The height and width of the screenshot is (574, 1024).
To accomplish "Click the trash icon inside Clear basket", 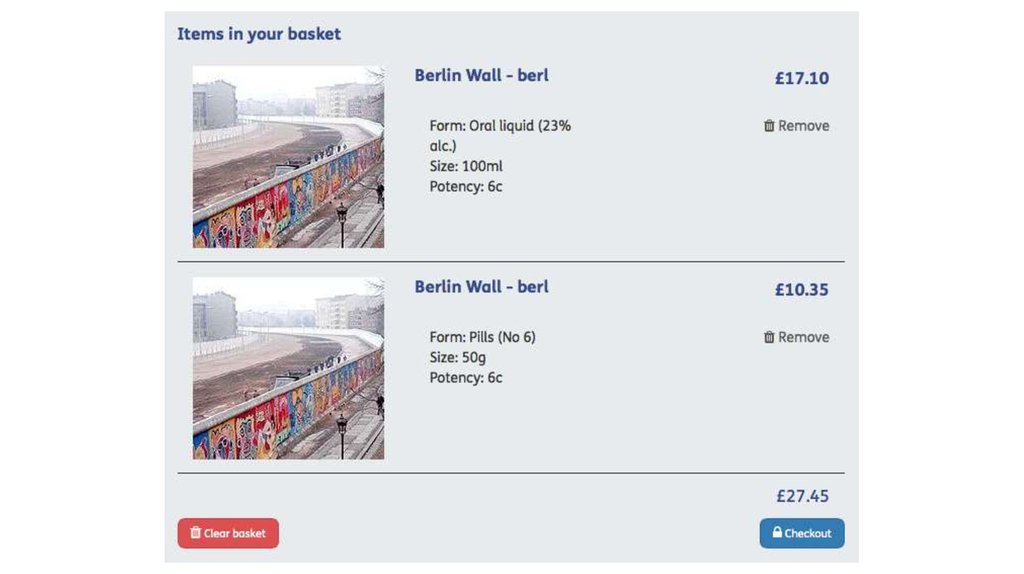I will coord(195,533).
